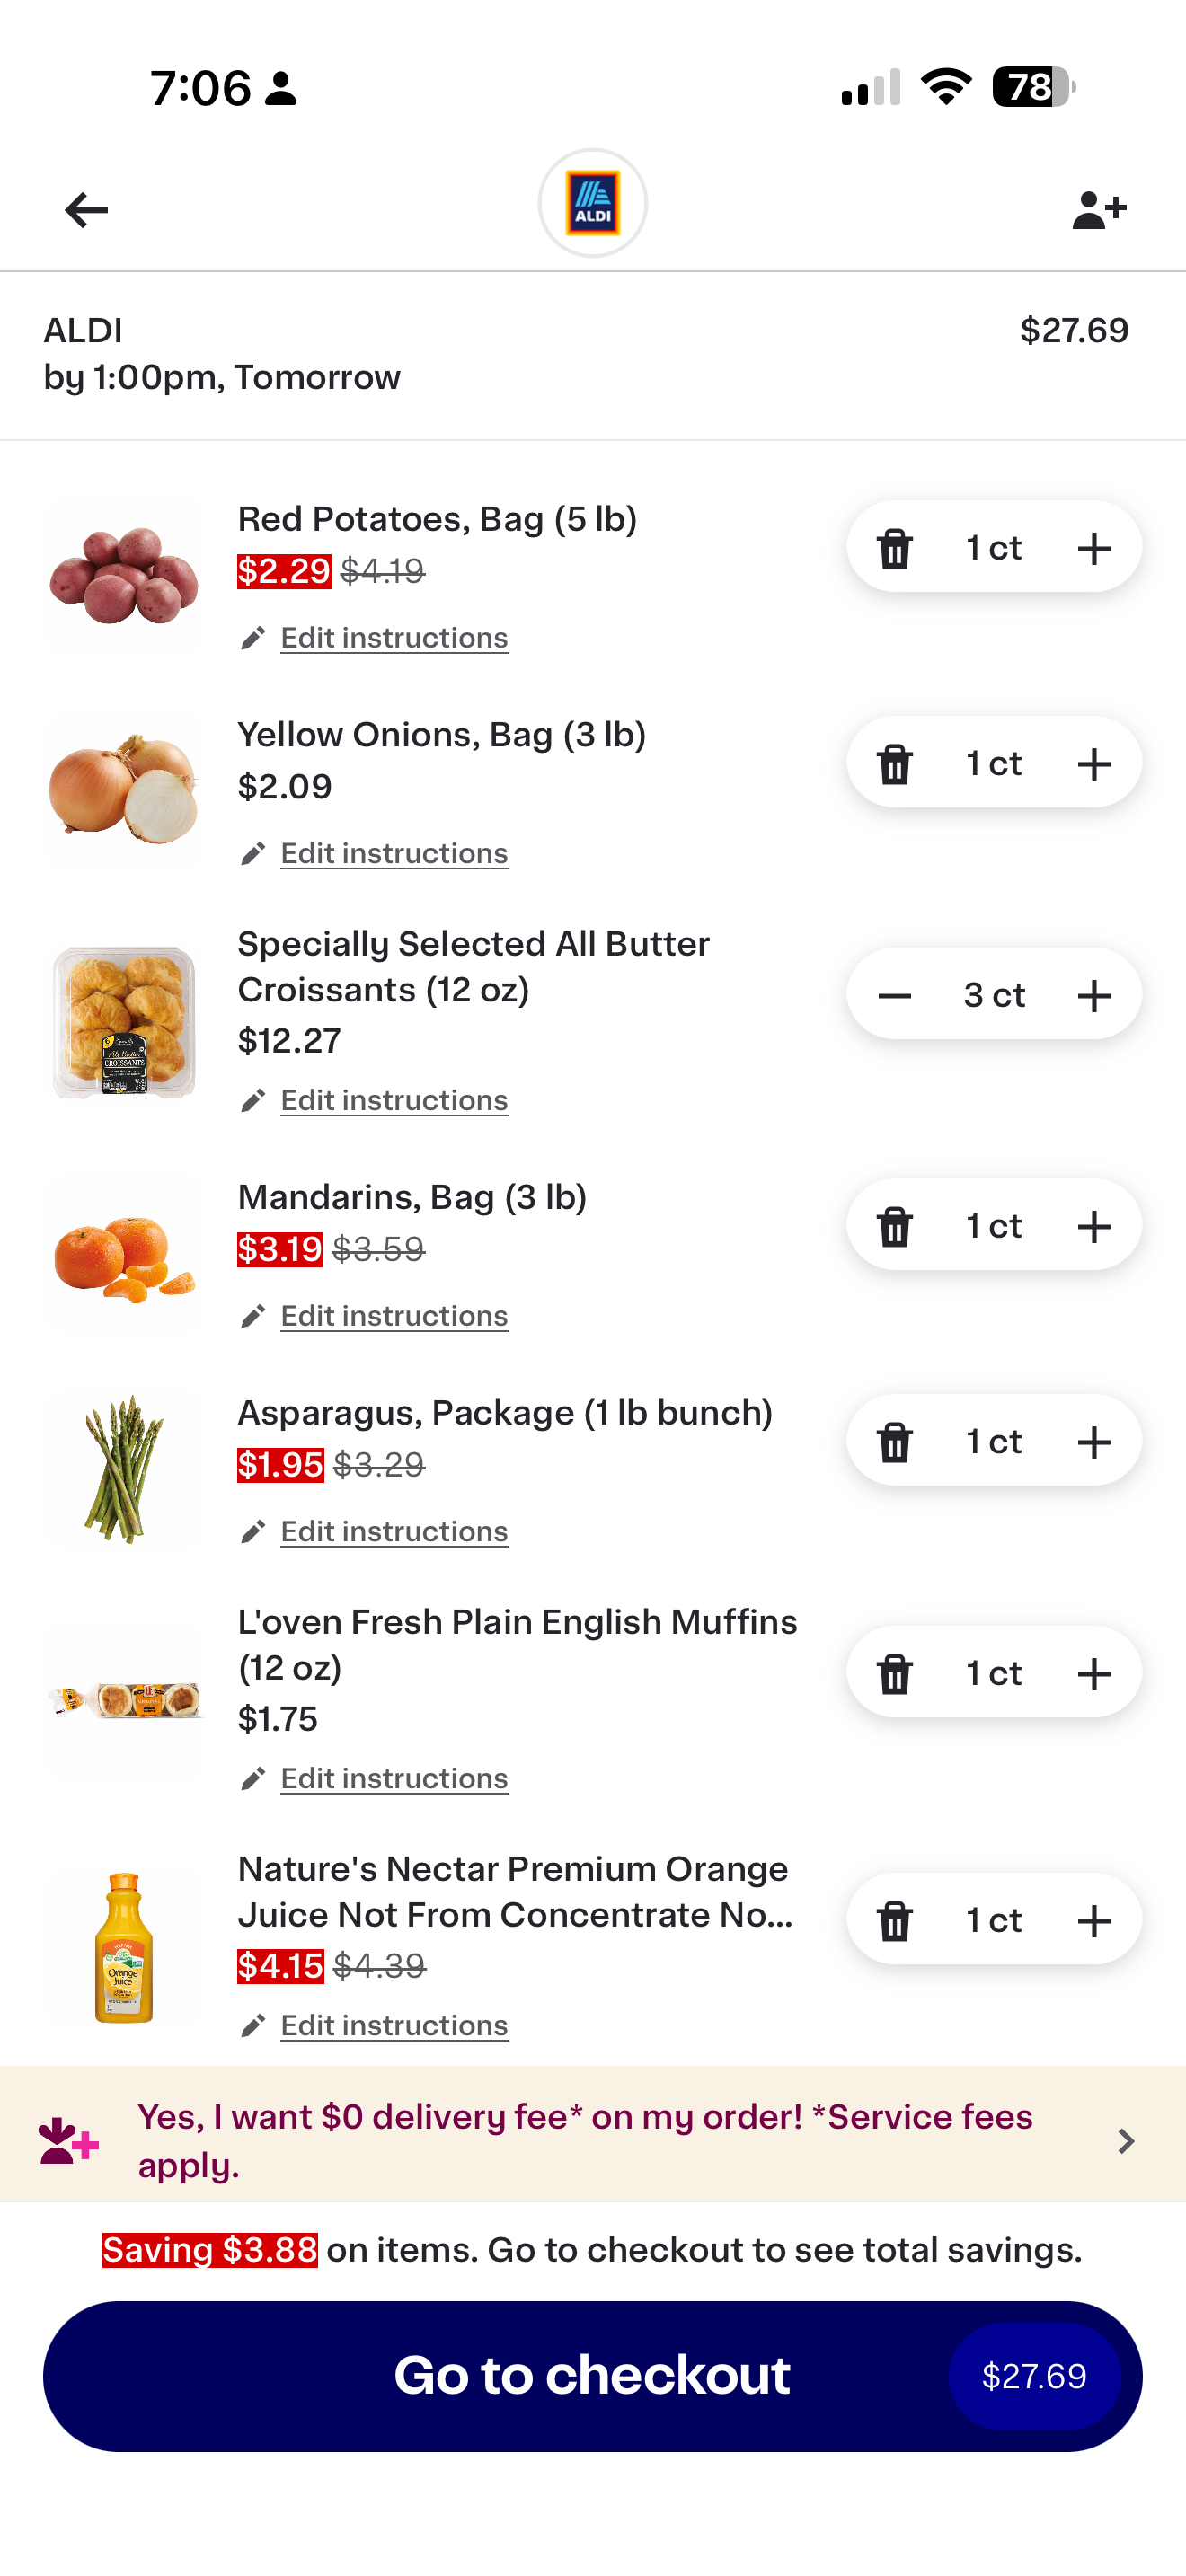Increase croissants quantity with plus button
Viewport: 1186px width, 2576px height.
click(1094, 996)
